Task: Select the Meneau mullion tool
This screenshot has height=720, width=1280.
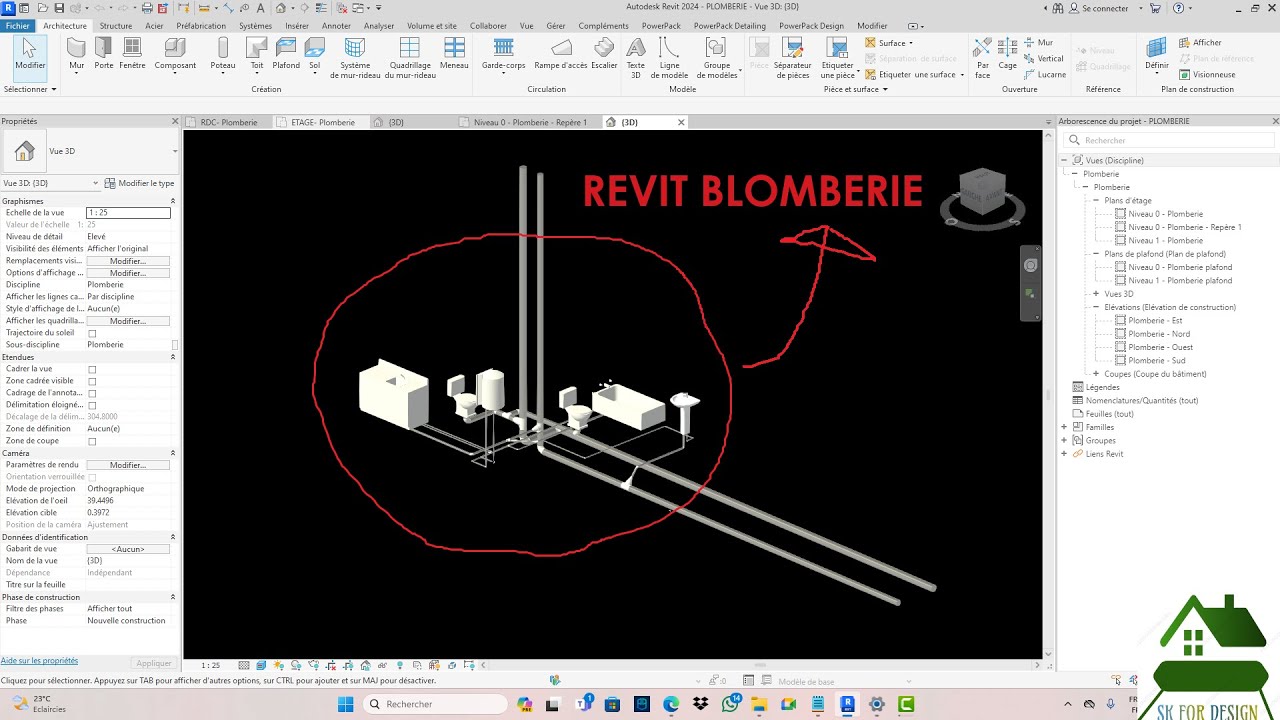Action: tap(454, 53)
